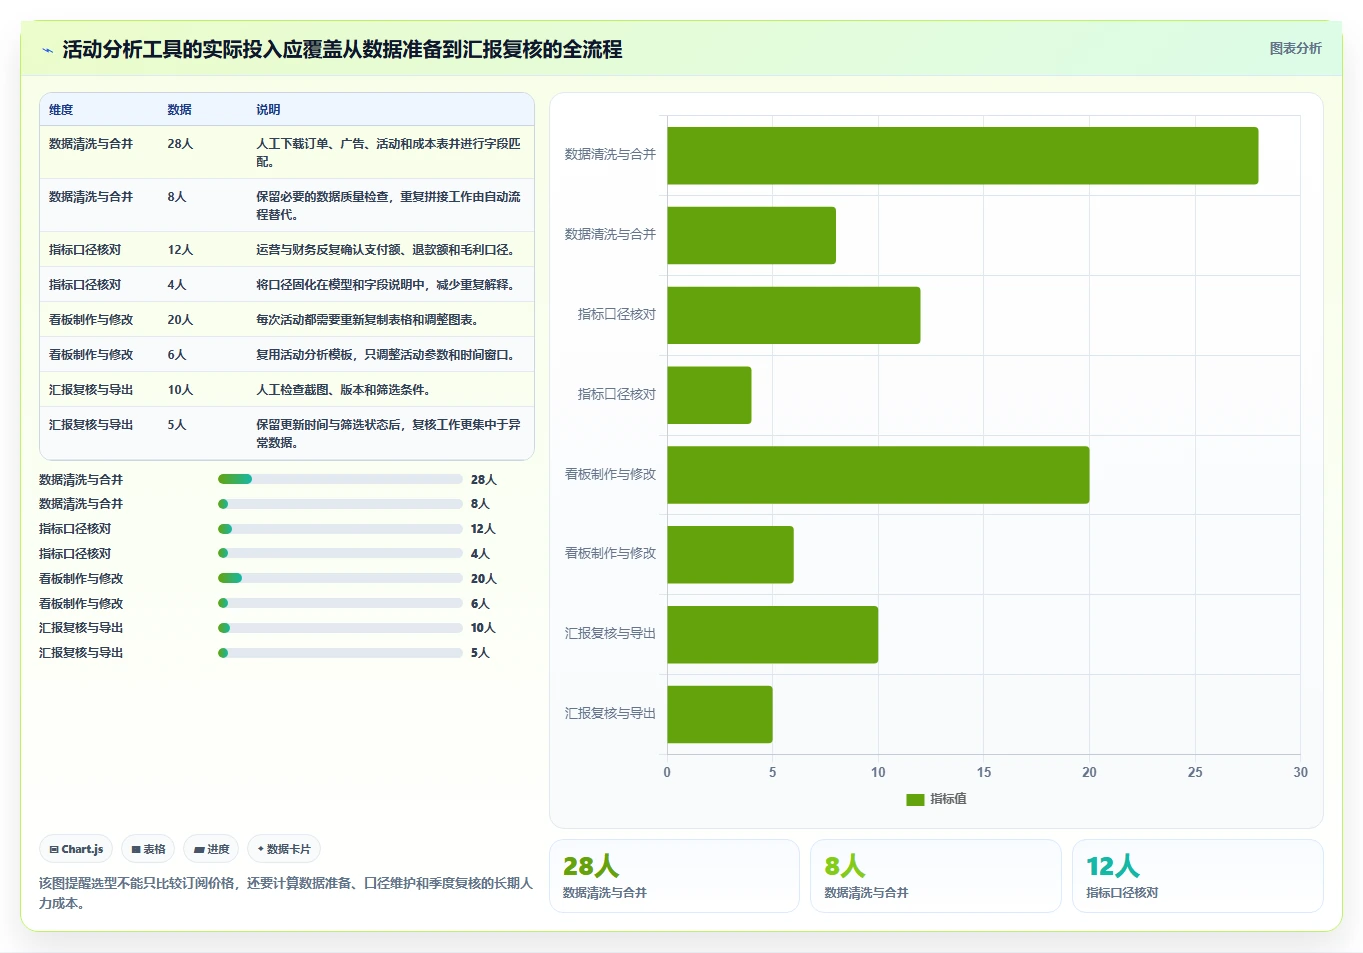This screenshot has height=953, width=1363.
Task: Open the 28人 数据清洗与合并 summary card
Action: (x=674, y=876)
